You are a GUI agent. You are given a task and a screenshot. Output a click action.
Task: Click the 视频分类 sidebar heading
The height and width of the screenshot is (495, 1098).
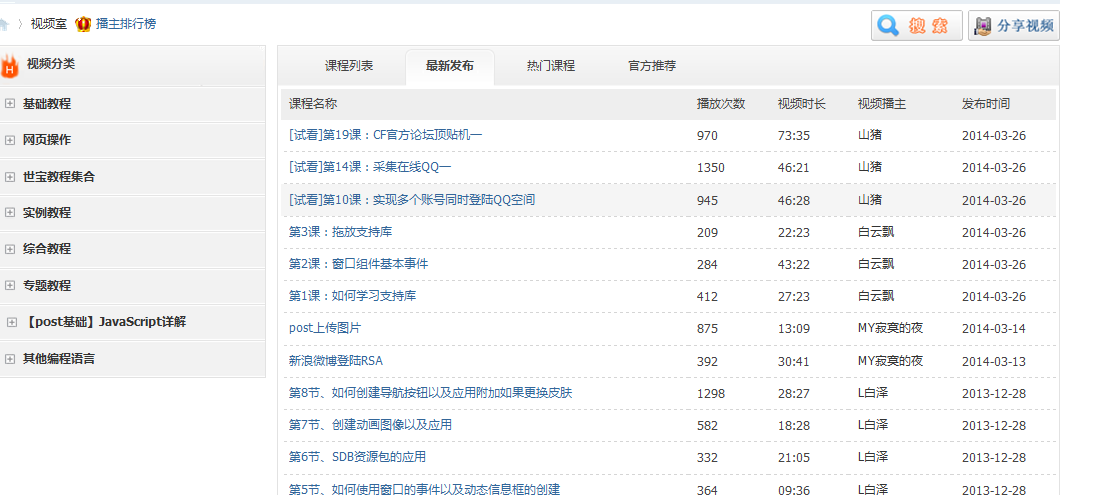[51, 64]
